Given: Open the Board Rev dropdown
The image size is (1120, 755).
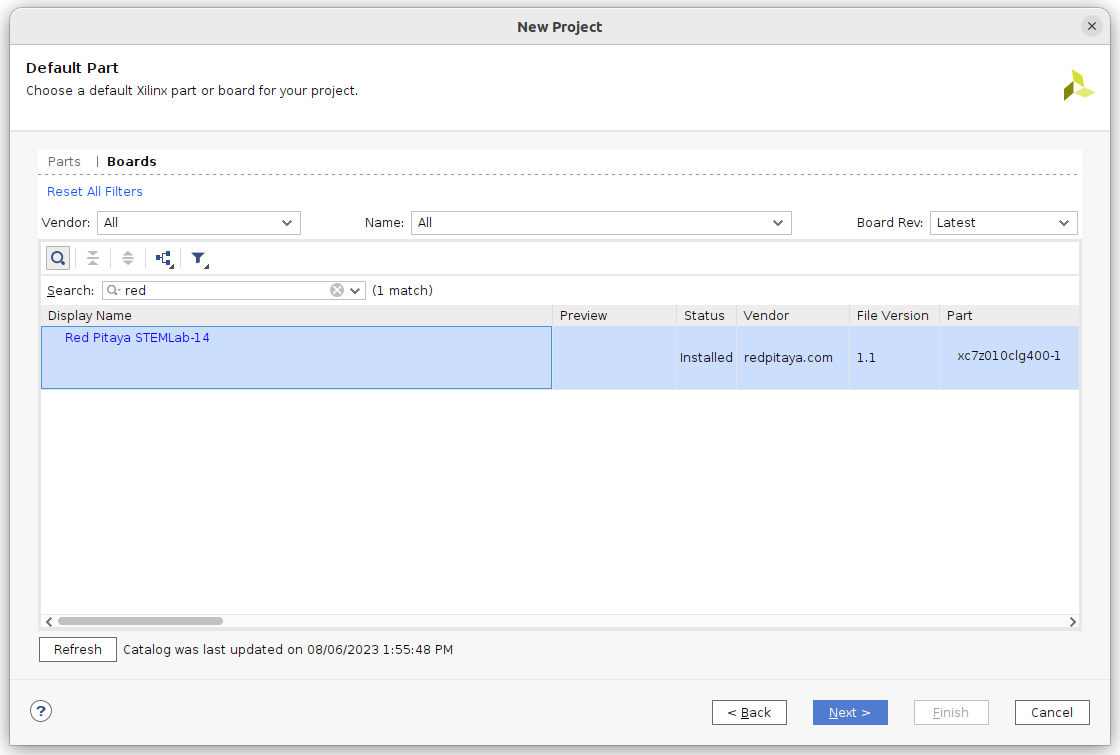Looking at the screenshot, I should [x=1003, y=223].
